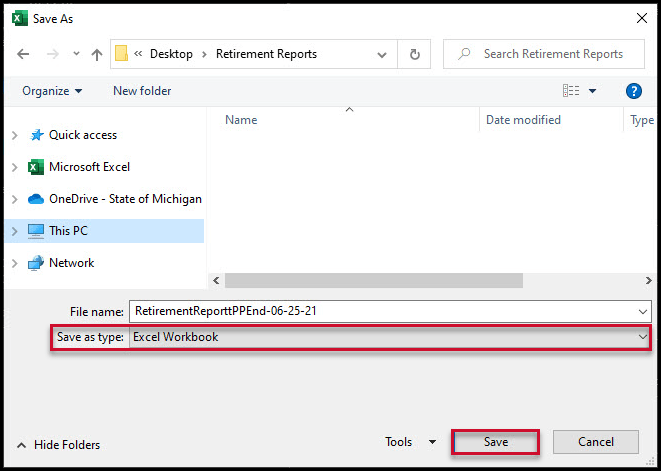Refresh the Retirement Reports folder view

414,54
